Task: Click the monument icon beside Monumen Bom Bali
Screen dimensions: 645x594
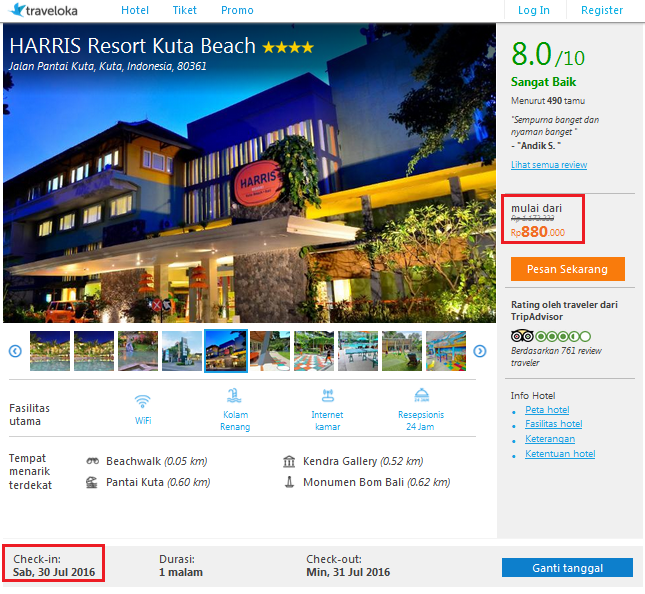Action: (290, 482)
